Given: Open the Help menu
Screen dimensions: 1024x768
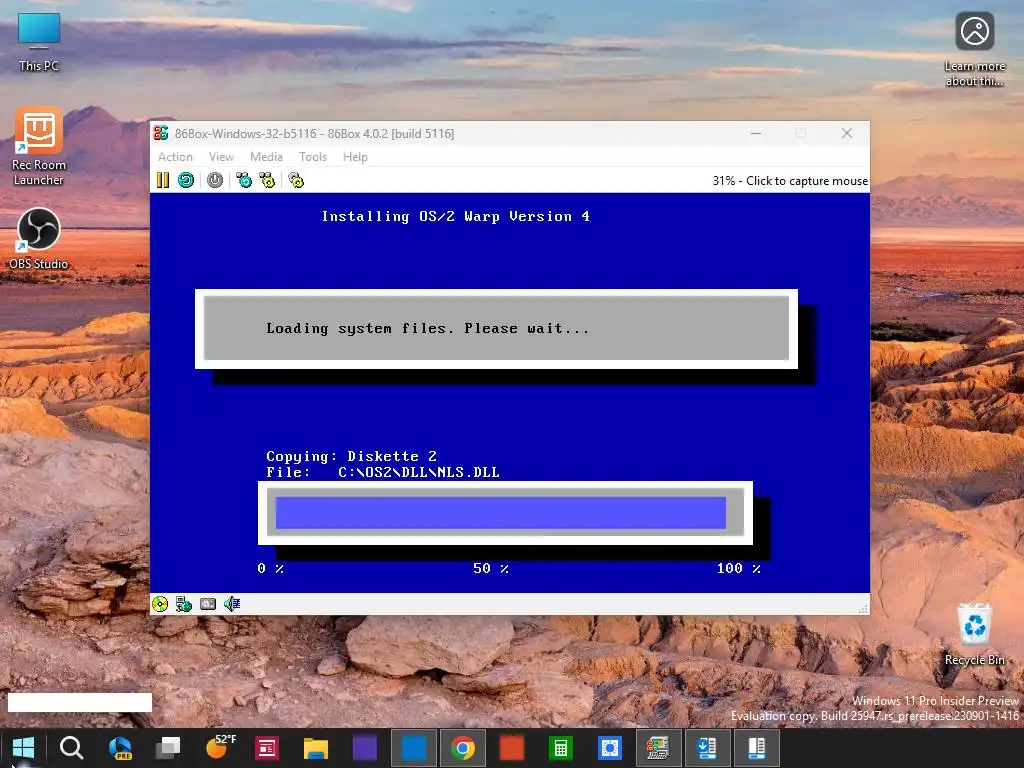Looking at the screenshot, I should pyautogui.click(x=355, y=157).
